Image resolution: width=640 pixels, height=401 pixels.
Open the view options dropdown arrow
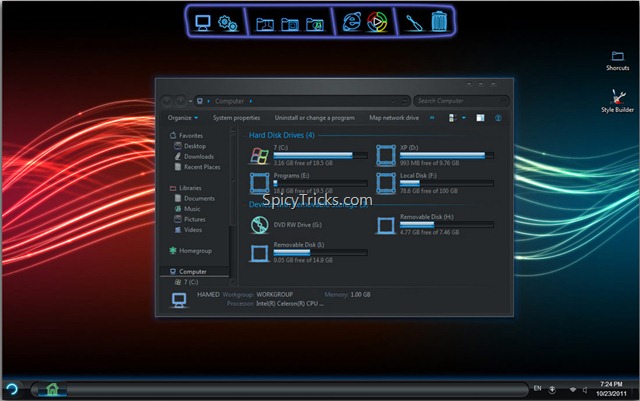tap(464, 118)
